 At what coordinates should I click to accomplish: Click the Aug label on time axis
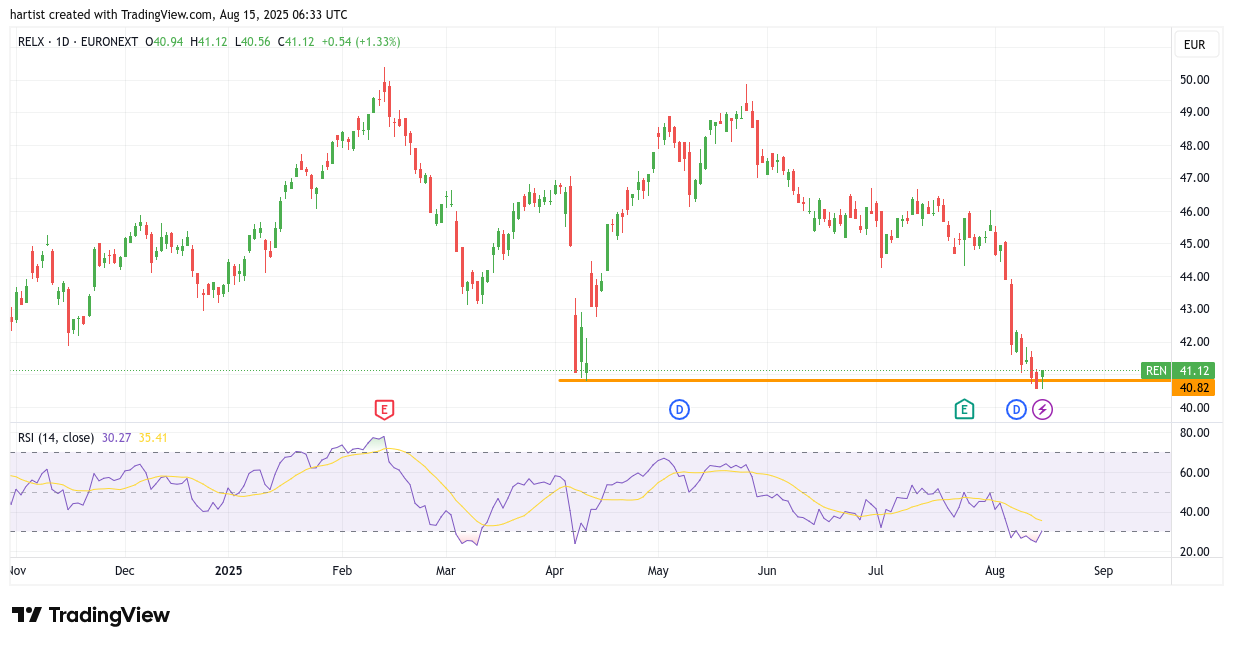[995, 571]
